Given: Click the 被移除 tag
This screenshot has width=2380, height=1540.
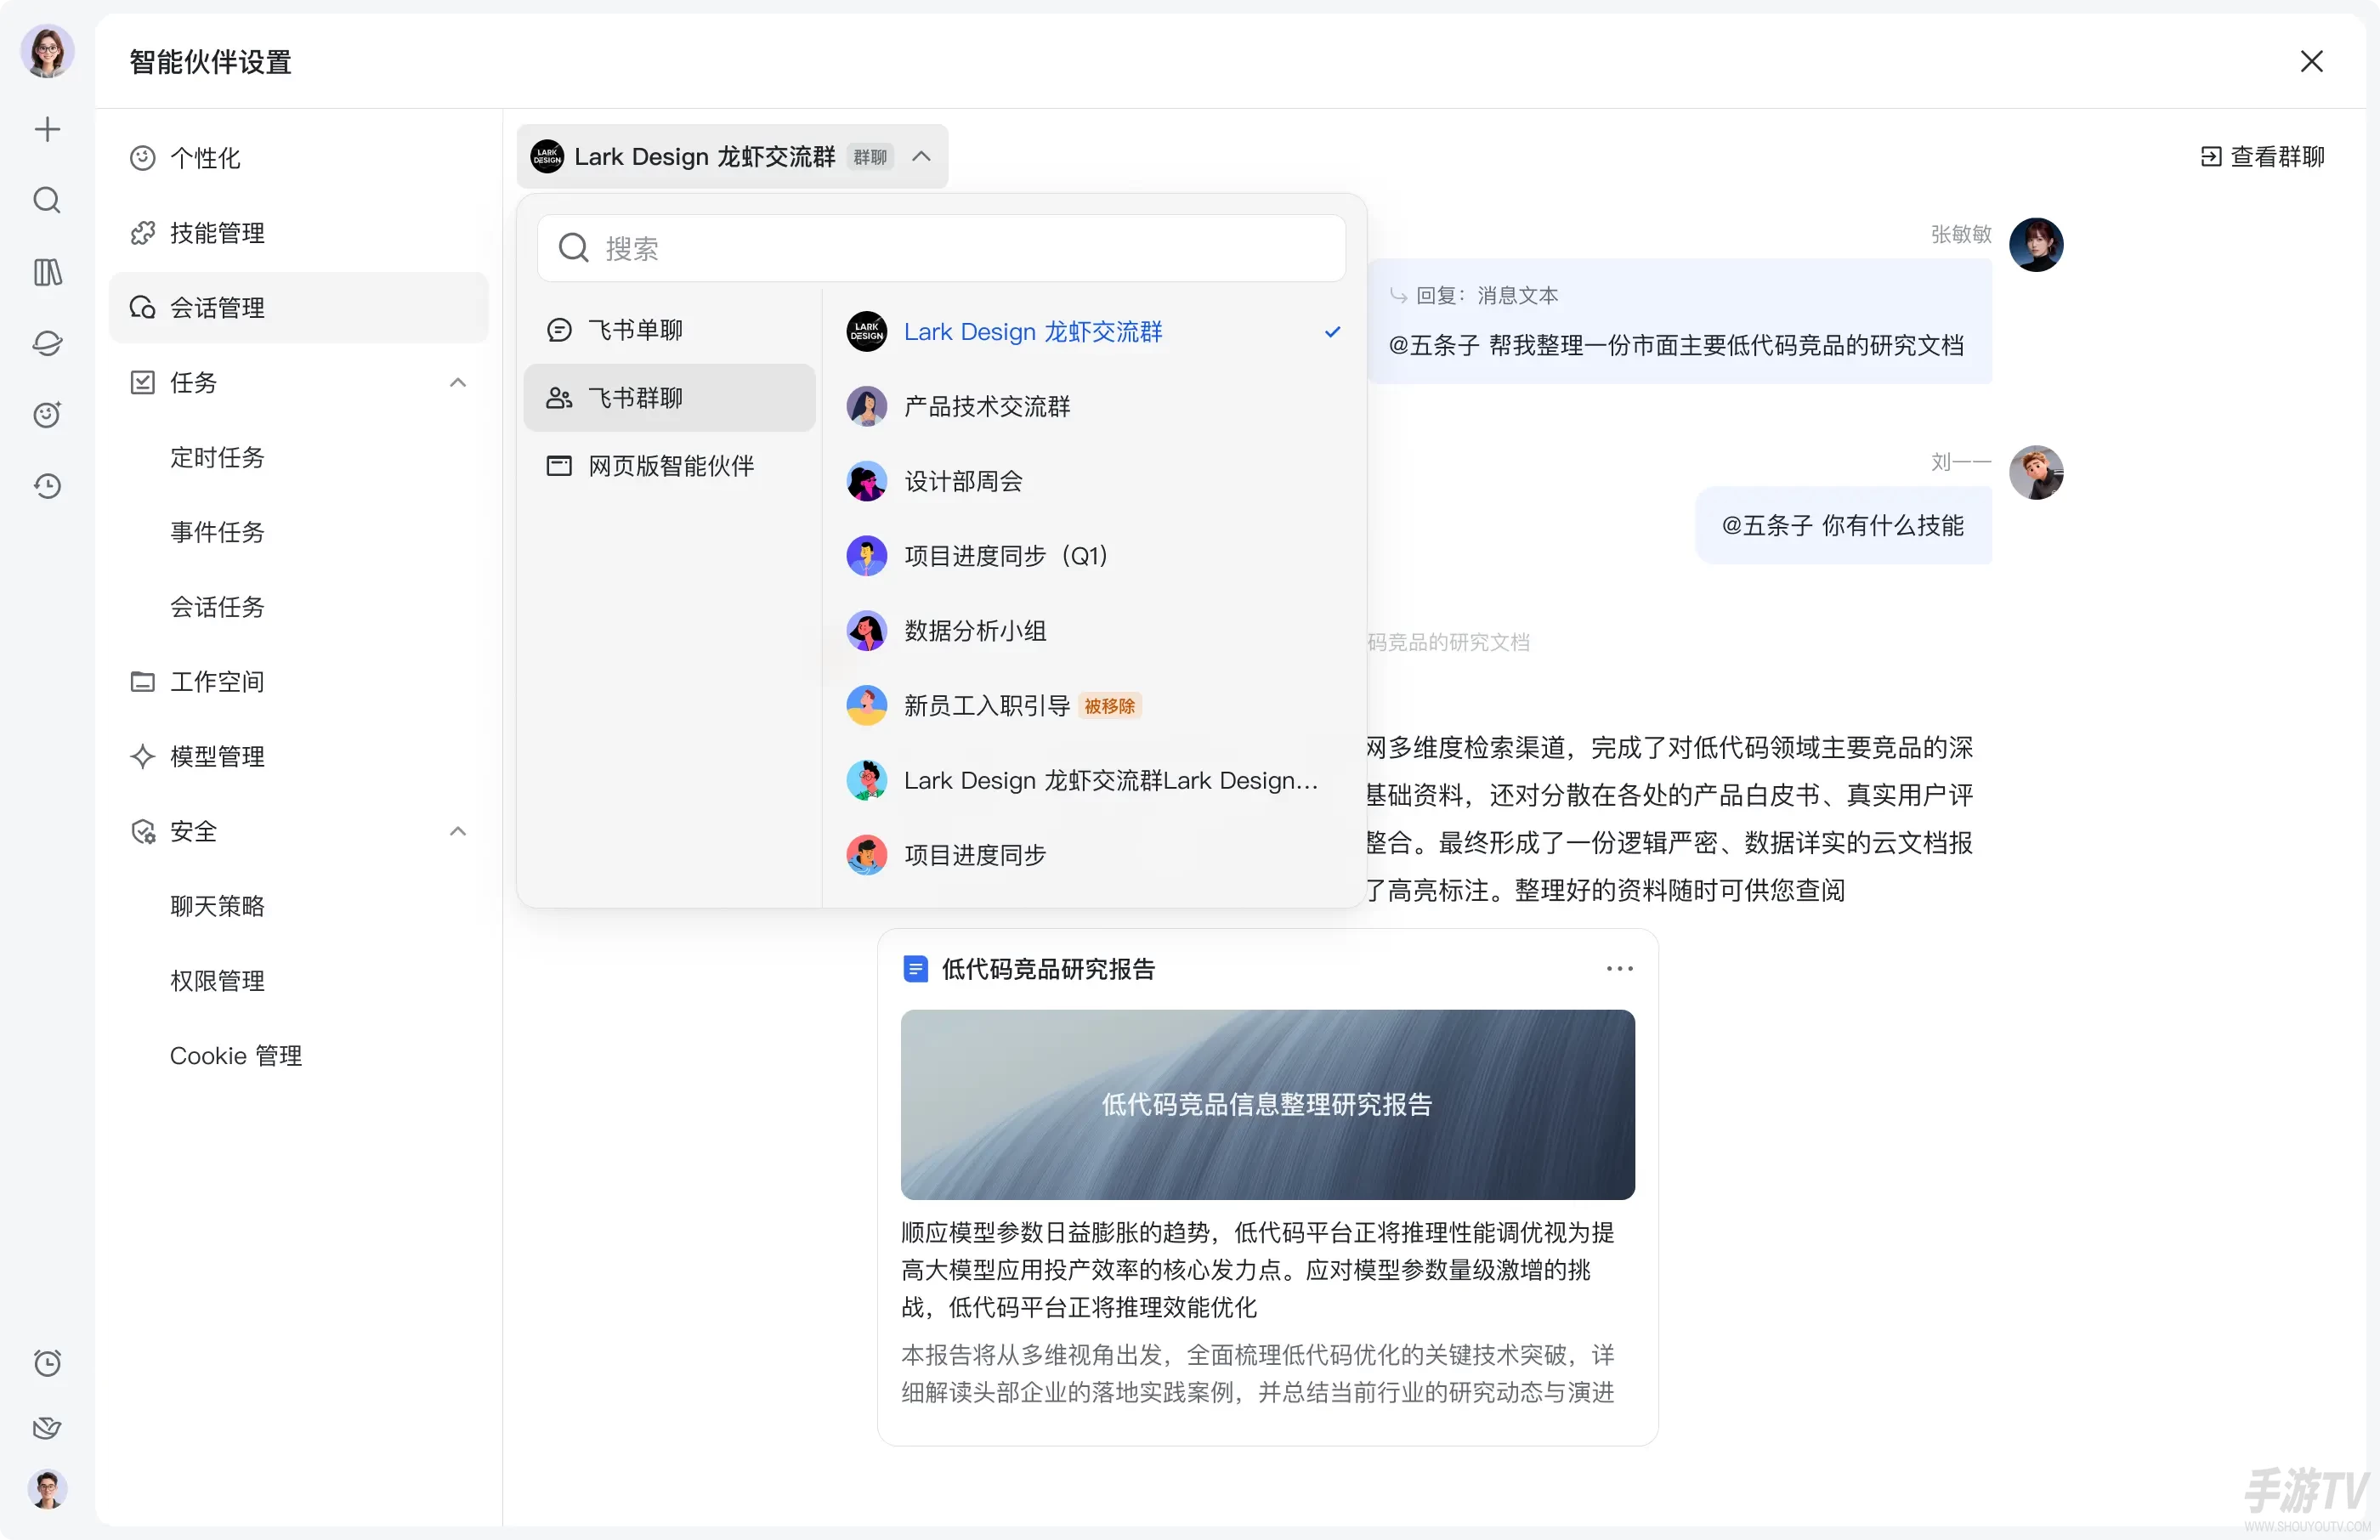Looking at the screenshot, I should (1109, 706).
